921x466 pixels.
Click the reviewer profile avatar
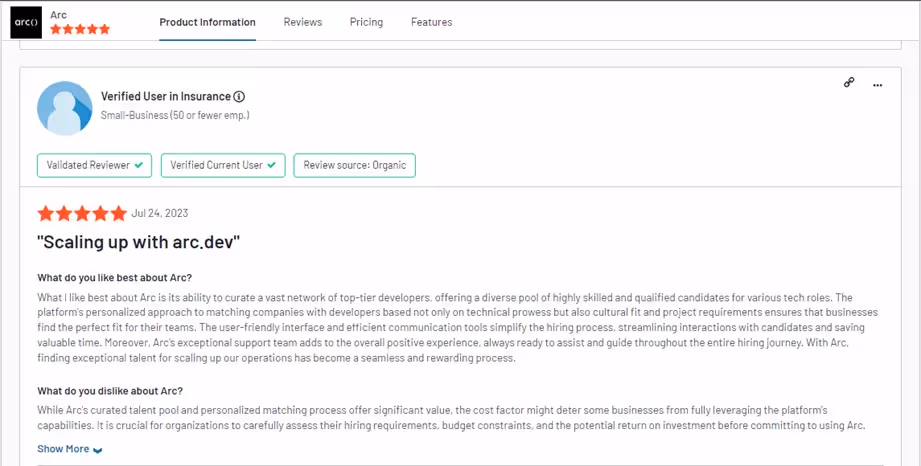click(x=65, y=108)
